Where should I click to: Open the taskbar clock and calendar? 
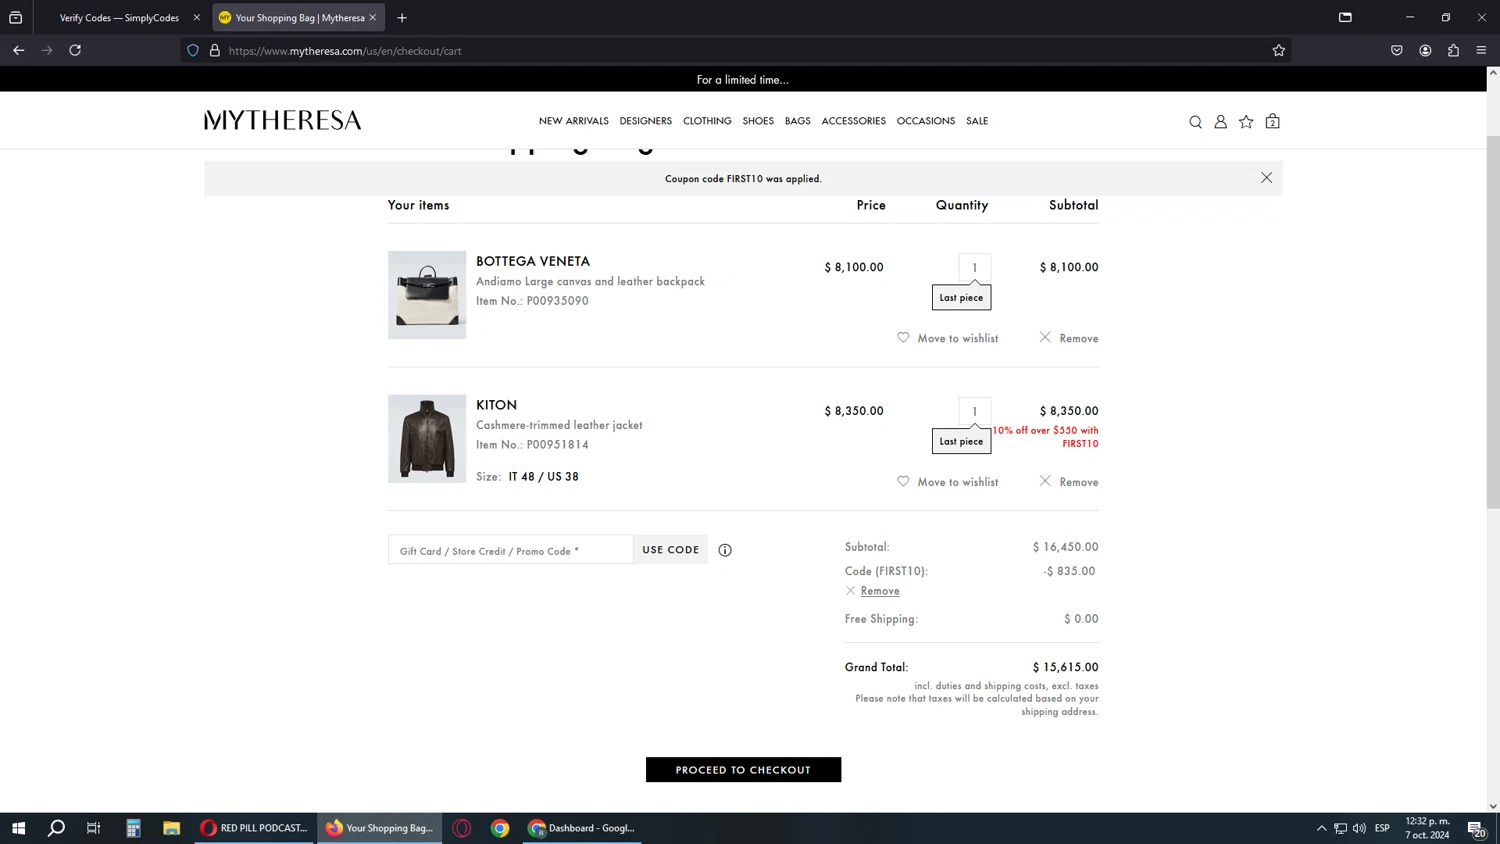(1427, 828)
